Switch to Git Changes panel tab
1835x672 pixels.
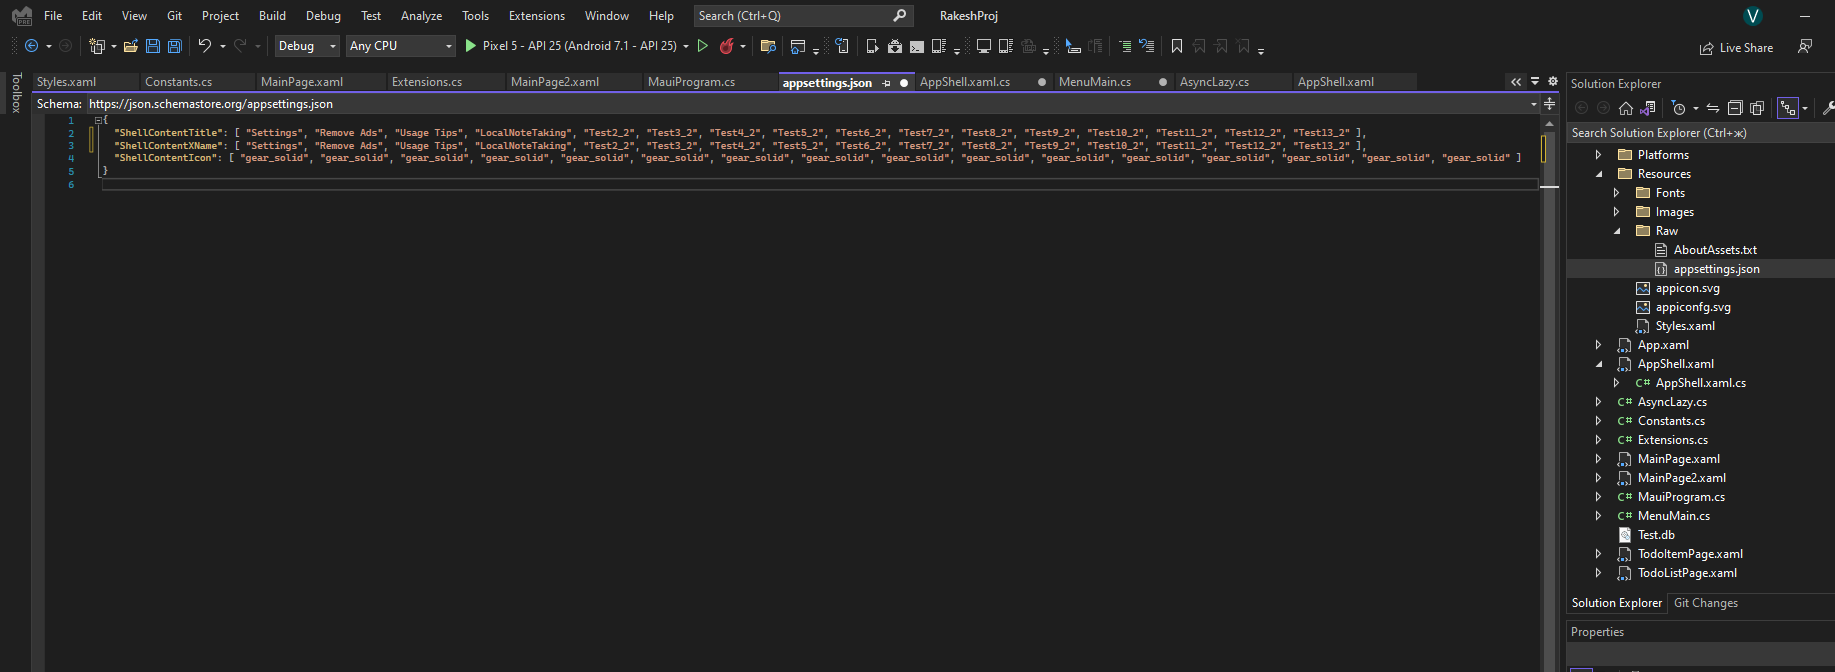[x=1706, y=603]
